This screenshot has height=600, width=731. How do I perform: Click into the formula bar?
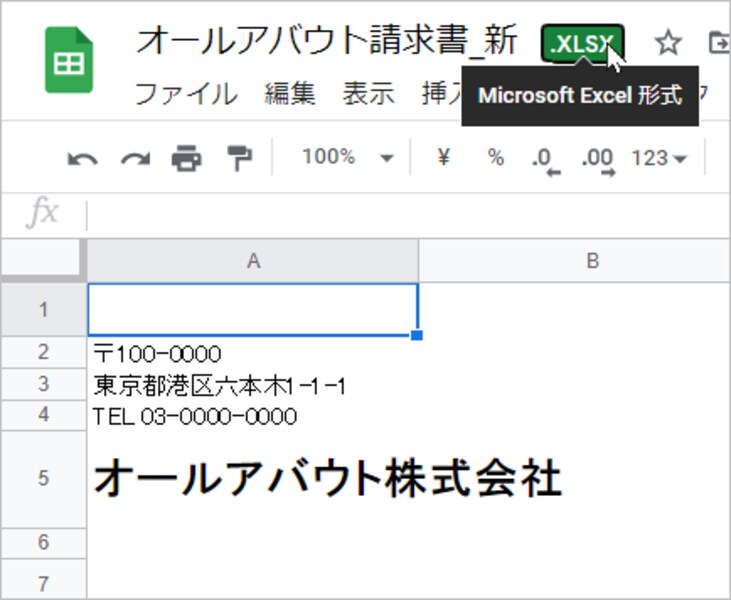[x=408, y=214]
